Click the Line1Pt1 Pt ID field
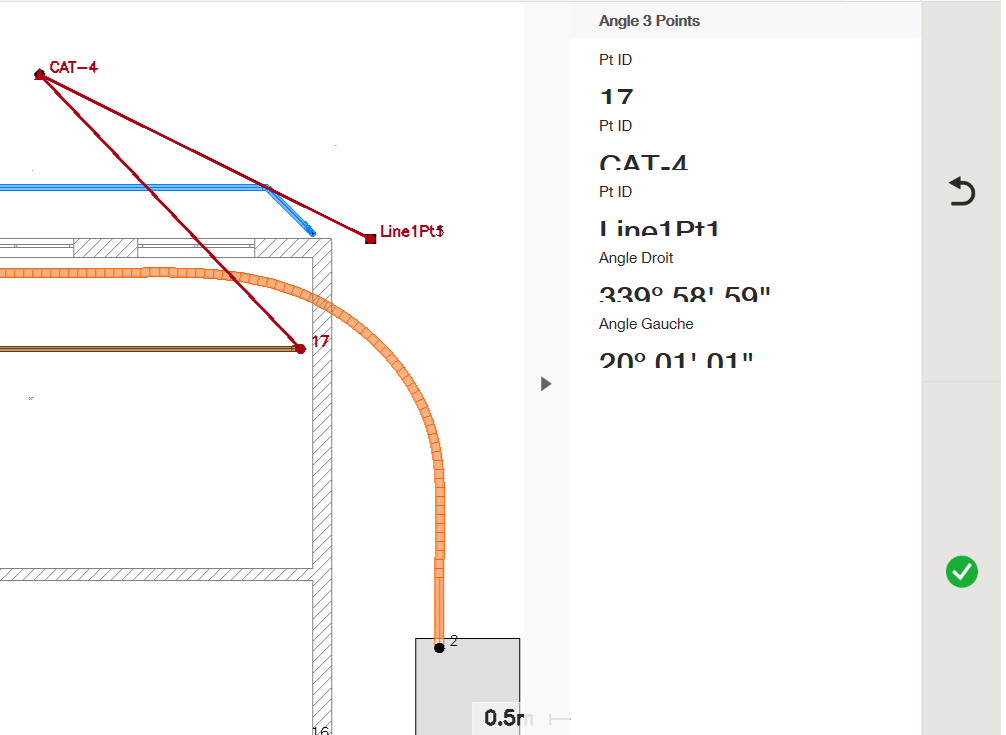The image size is (1006, 735). (660, 229)
